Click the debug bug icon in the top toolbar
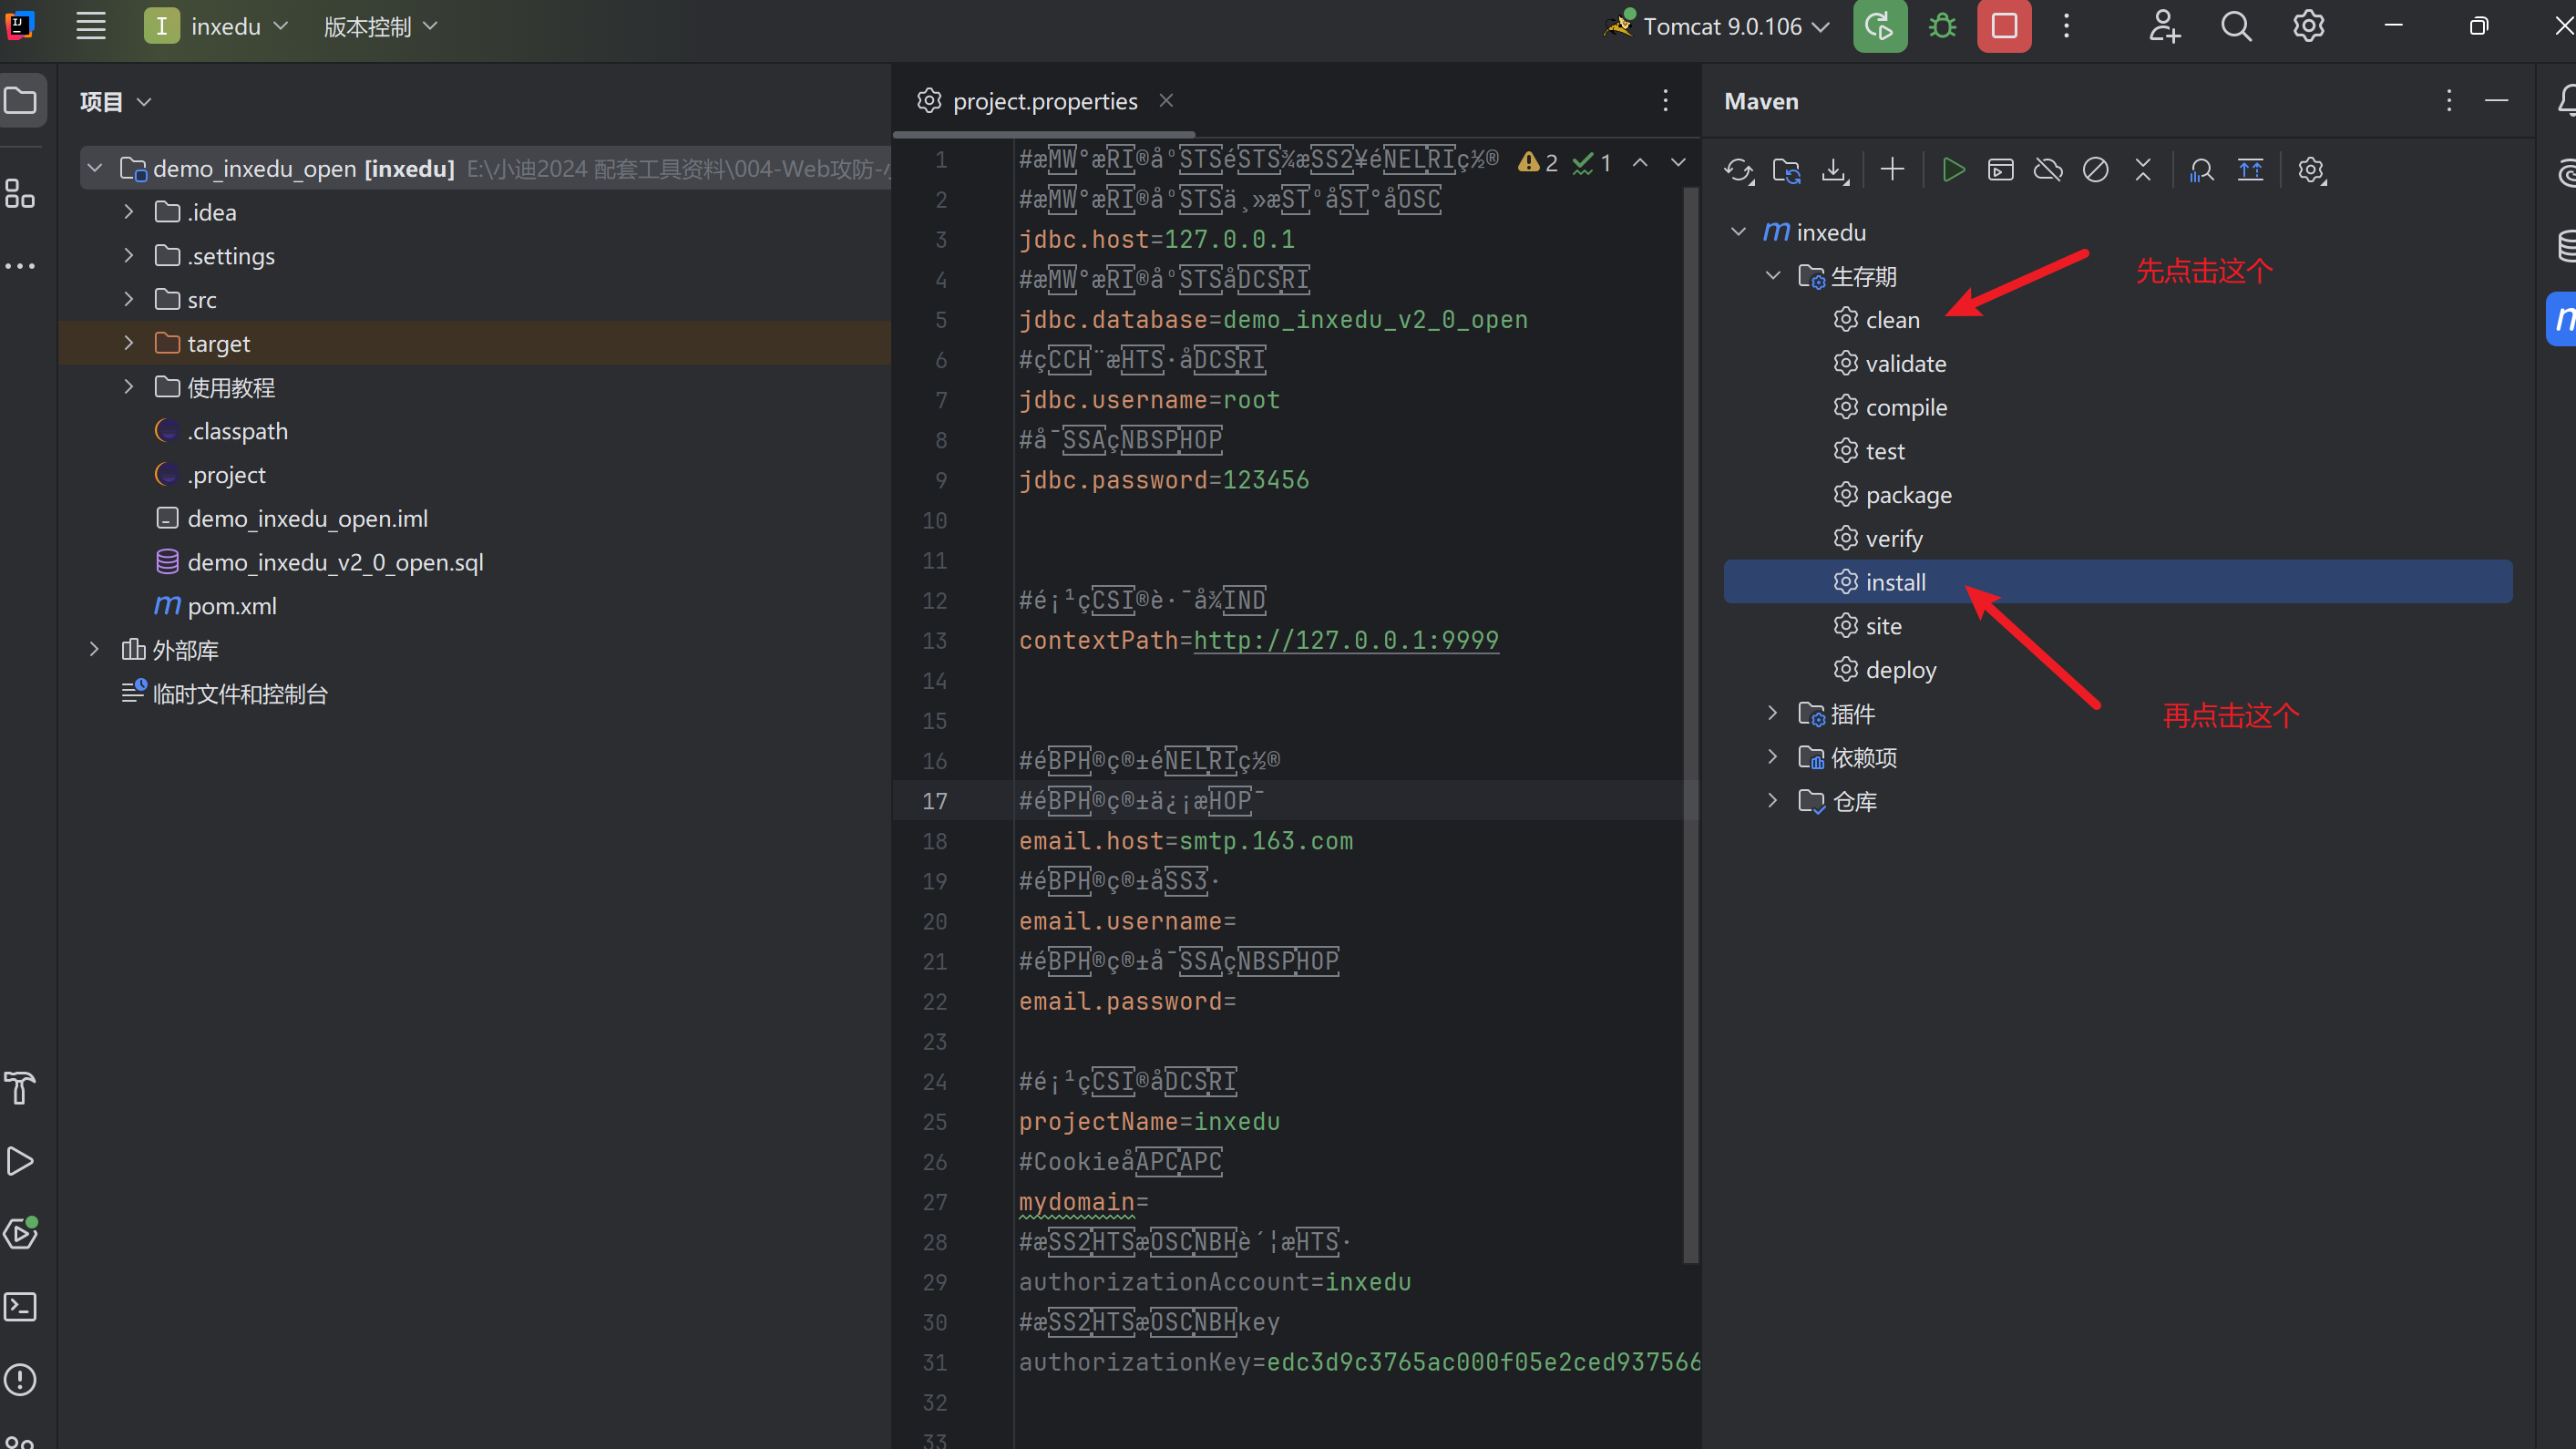 [1942, 26]
